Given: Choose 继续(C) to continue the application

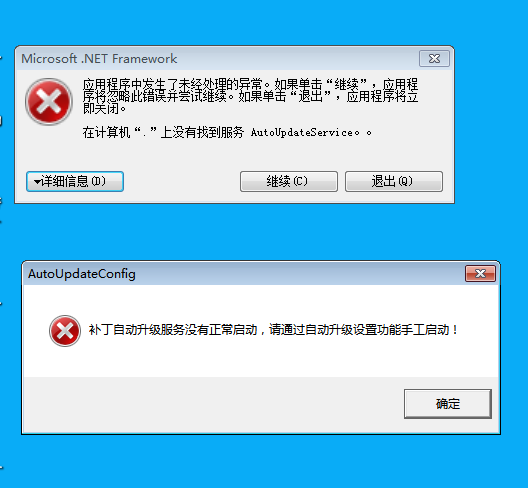Looking at the screenshot, I should [289, 182].
